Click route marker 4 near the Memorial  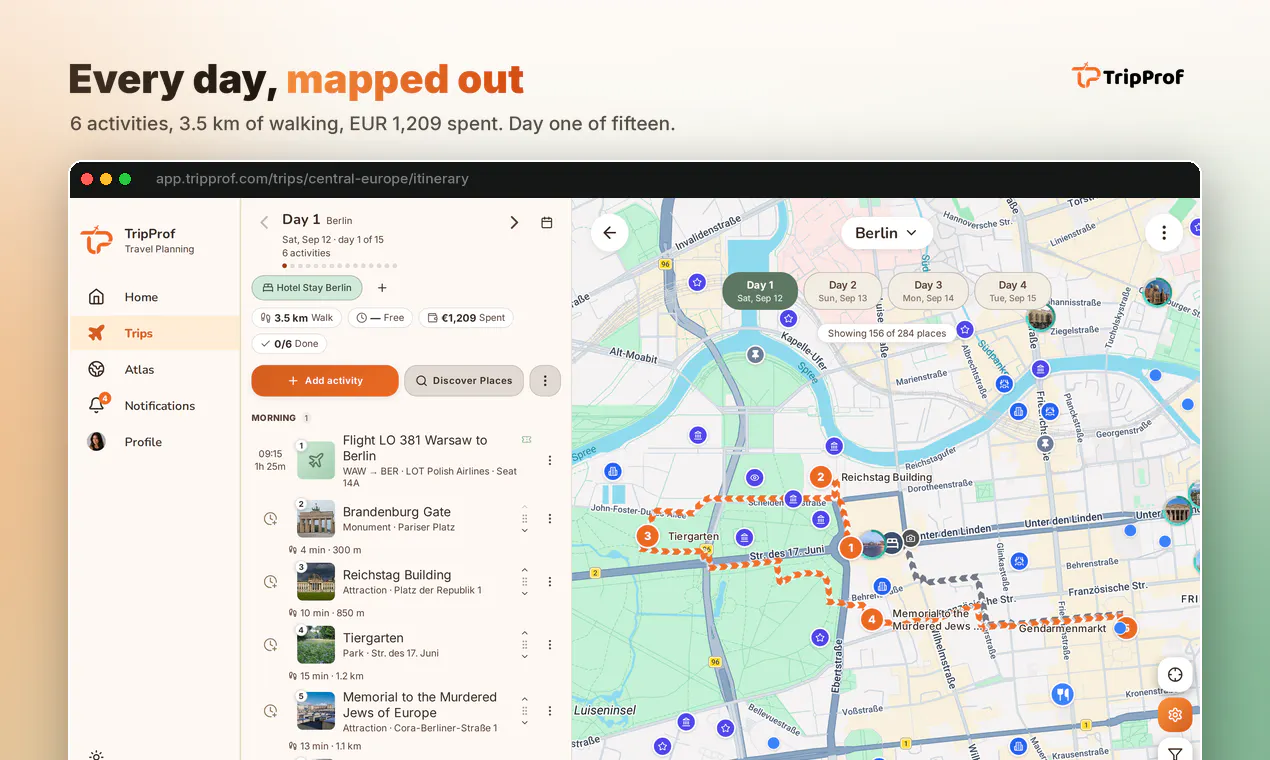pos(872,619)
